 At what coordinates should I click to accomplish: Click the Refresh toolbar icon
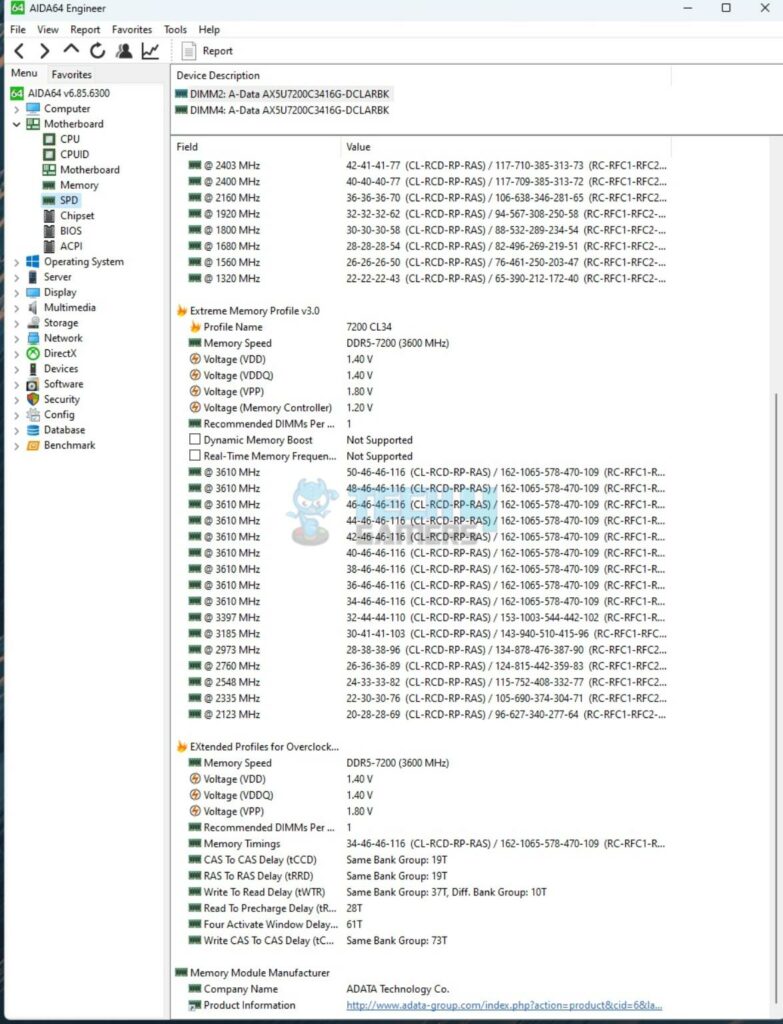tap(97, 51)
